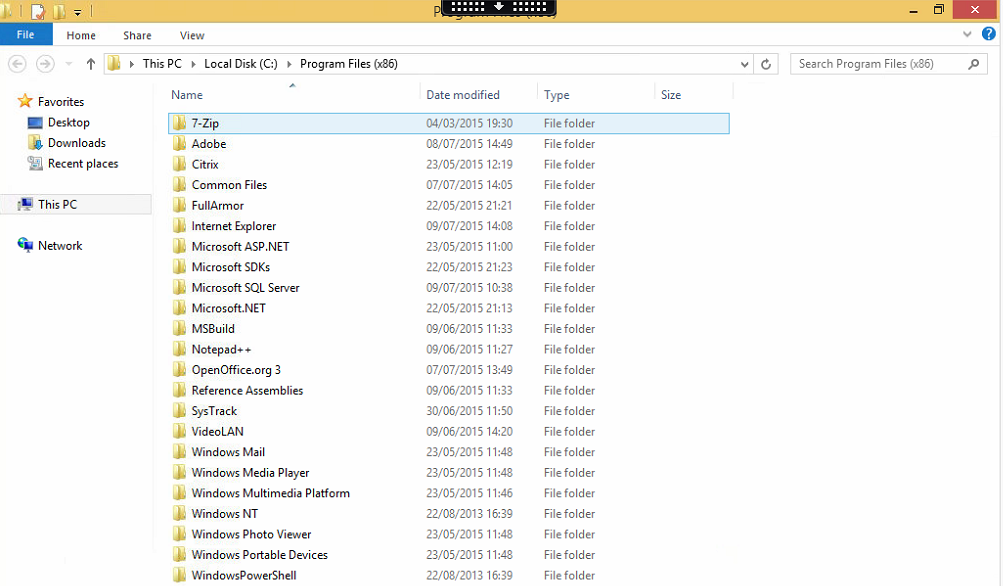The height and width of the screenshot is (586, 1003).
Task: Select the Adobe folder icon
Action: pyautogui.click(x=180, y=143)
